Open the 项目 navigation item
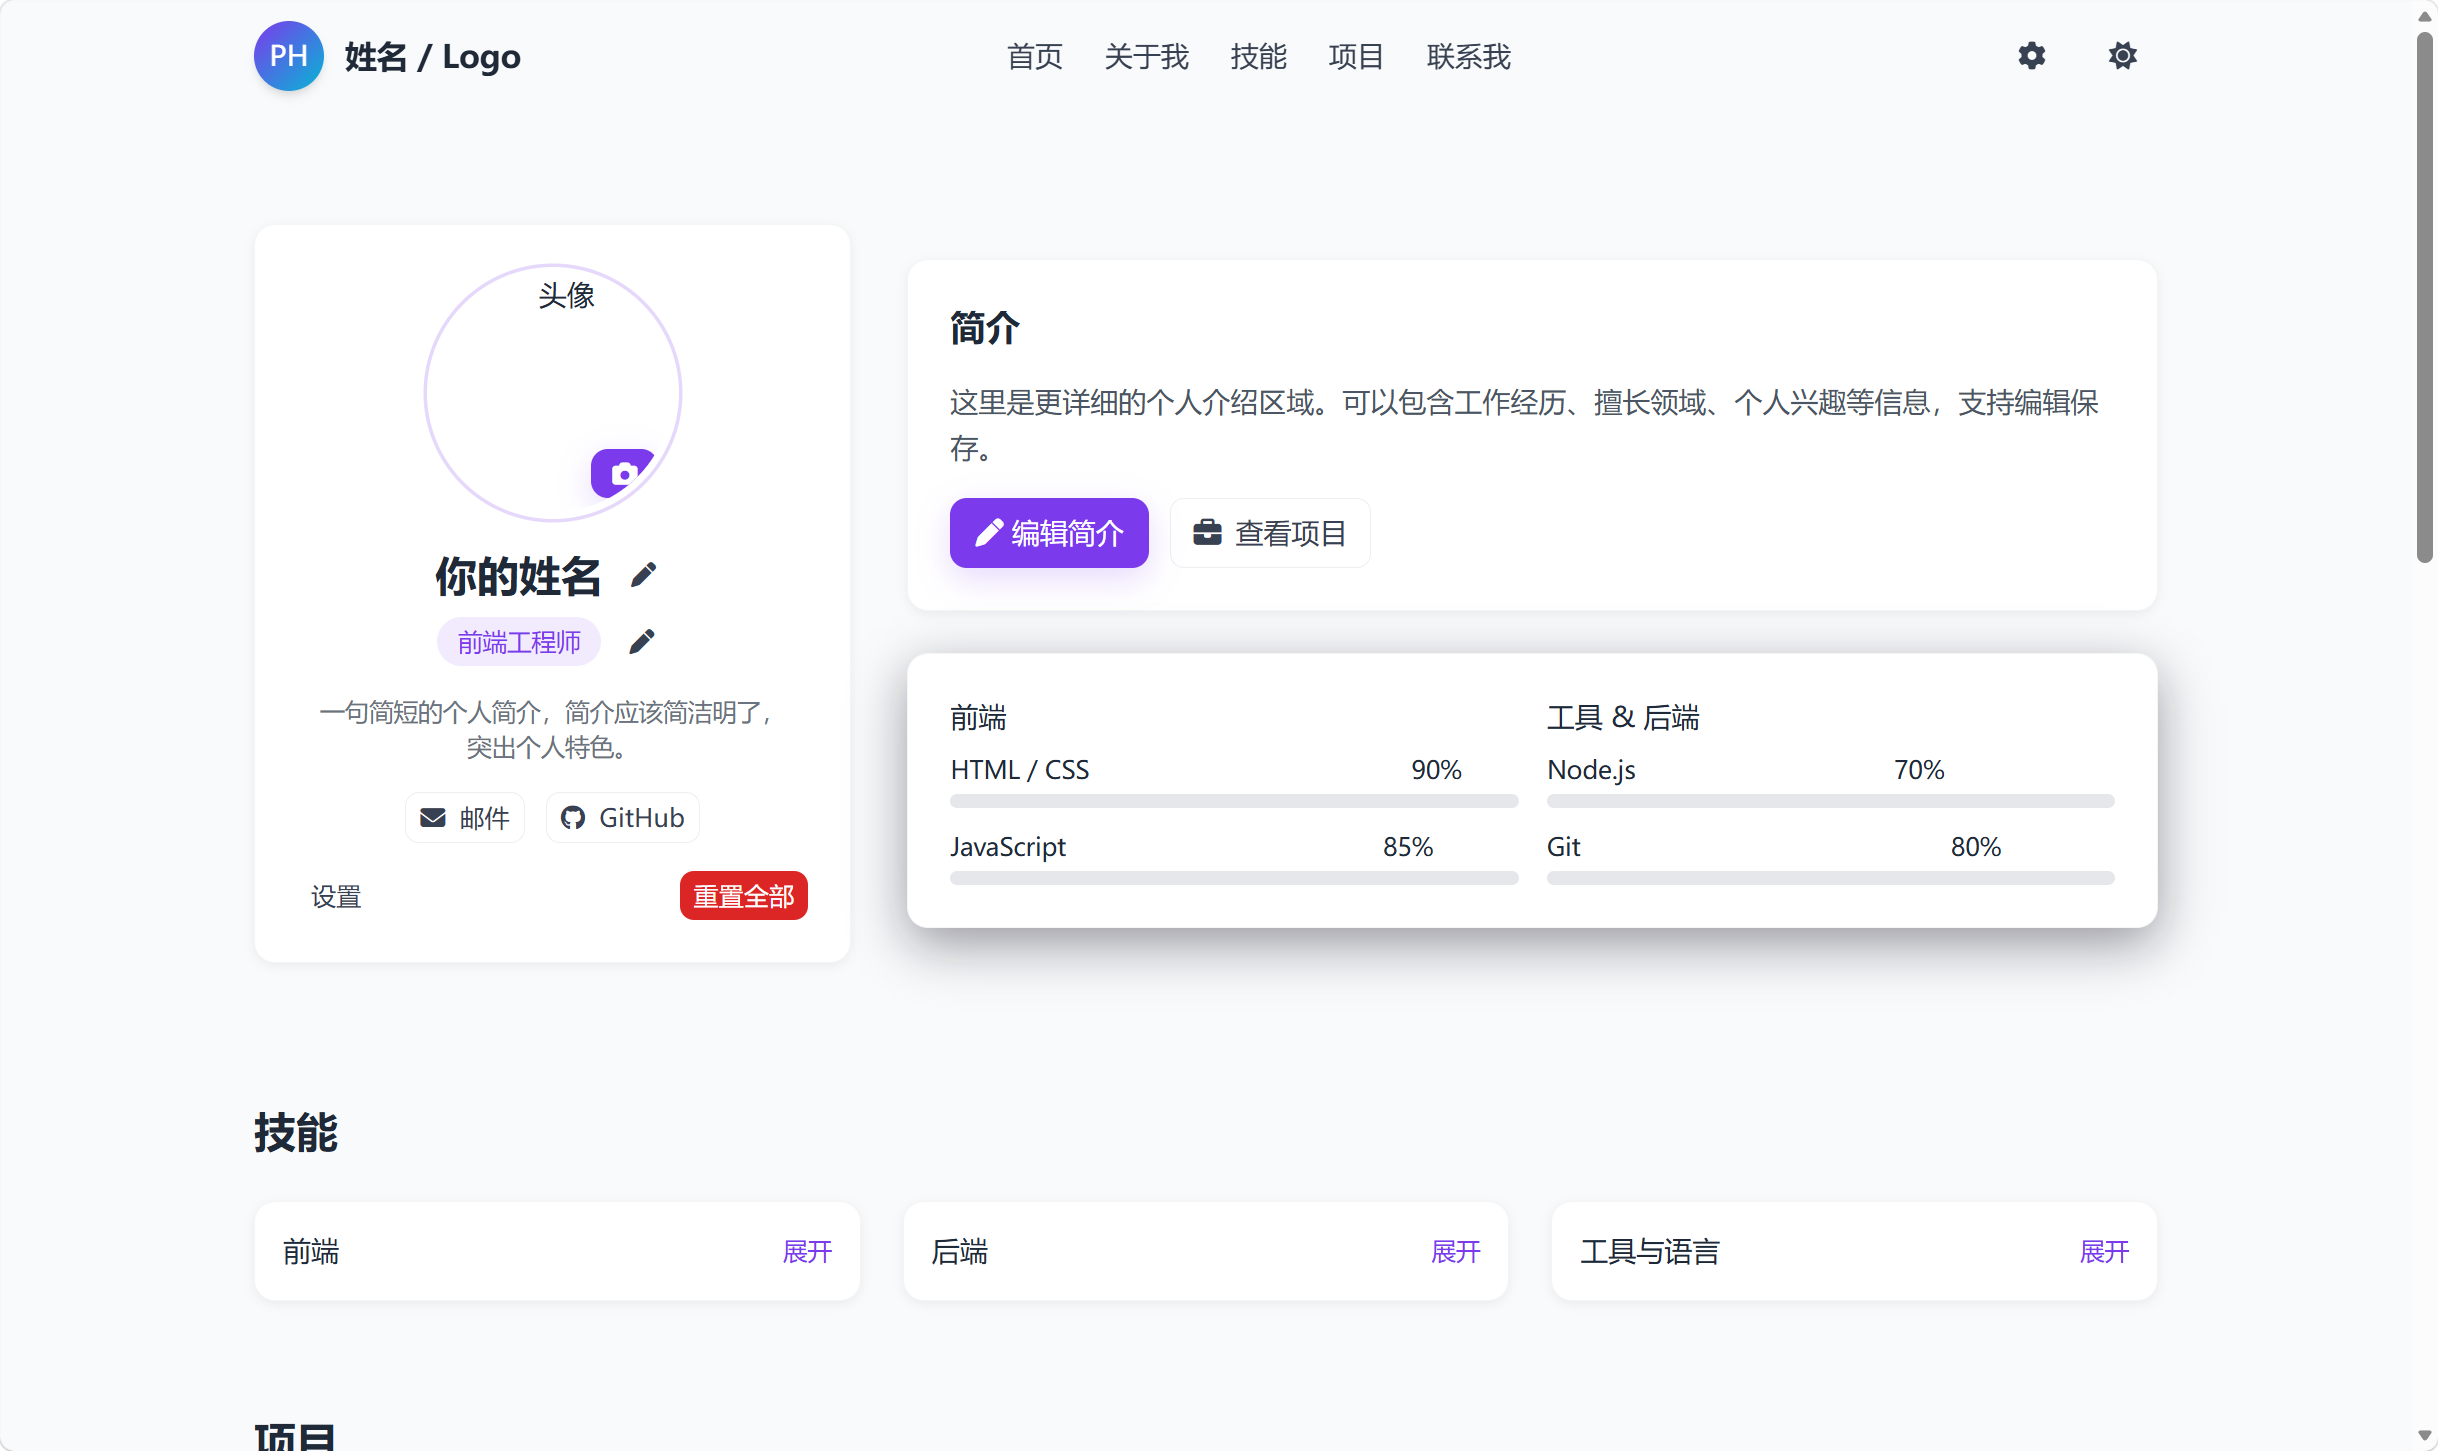 1356,57
